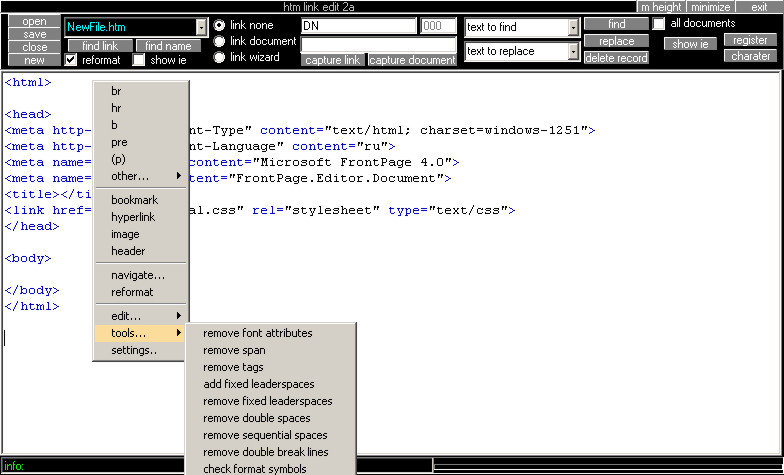
Task: Click charset=windows-1251 text in the editor
Action: pyautogui.click(x=500, y=130)
